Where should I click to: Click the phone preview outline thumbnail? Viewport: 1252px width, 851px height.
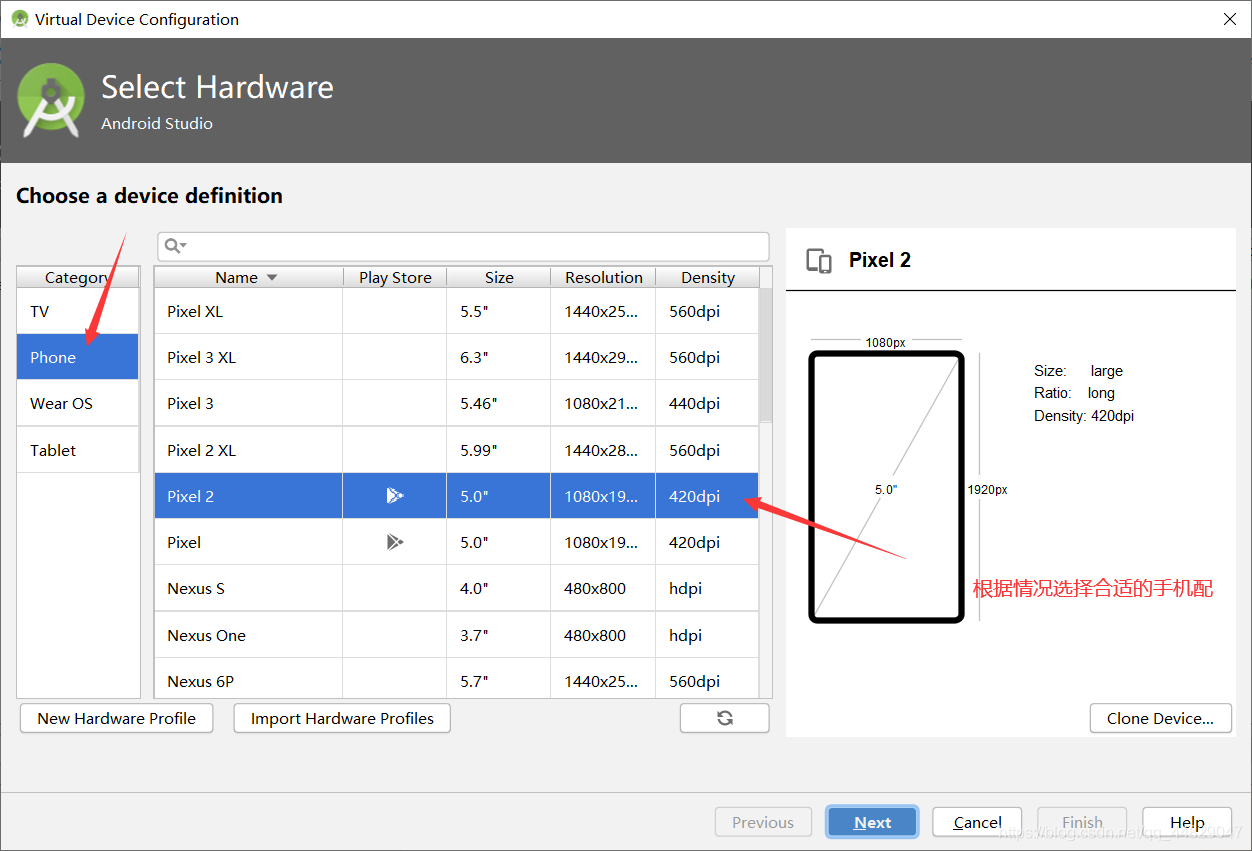coord(886,487)
